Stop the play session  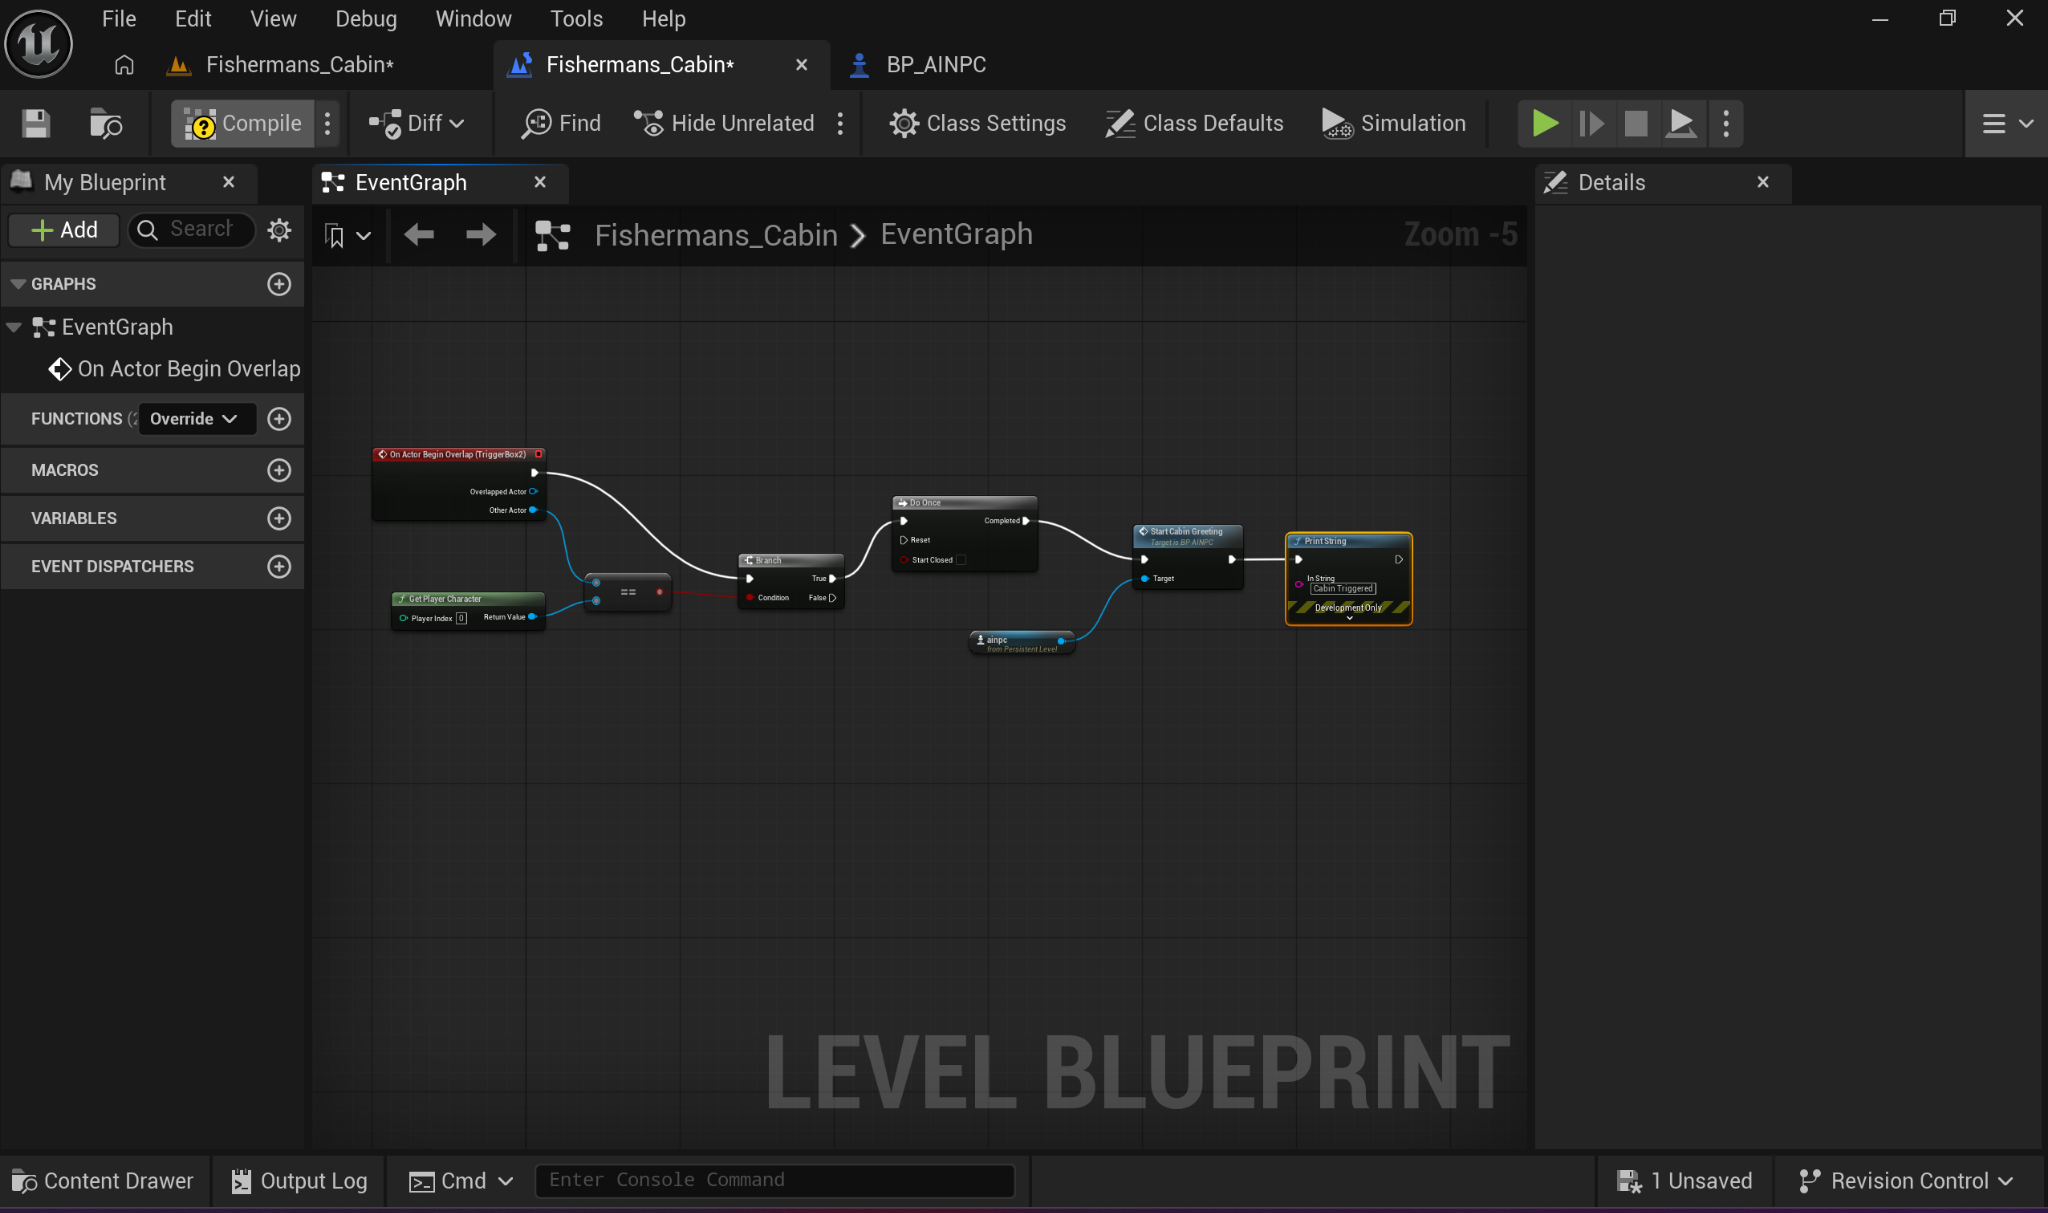coord(1636,123)
